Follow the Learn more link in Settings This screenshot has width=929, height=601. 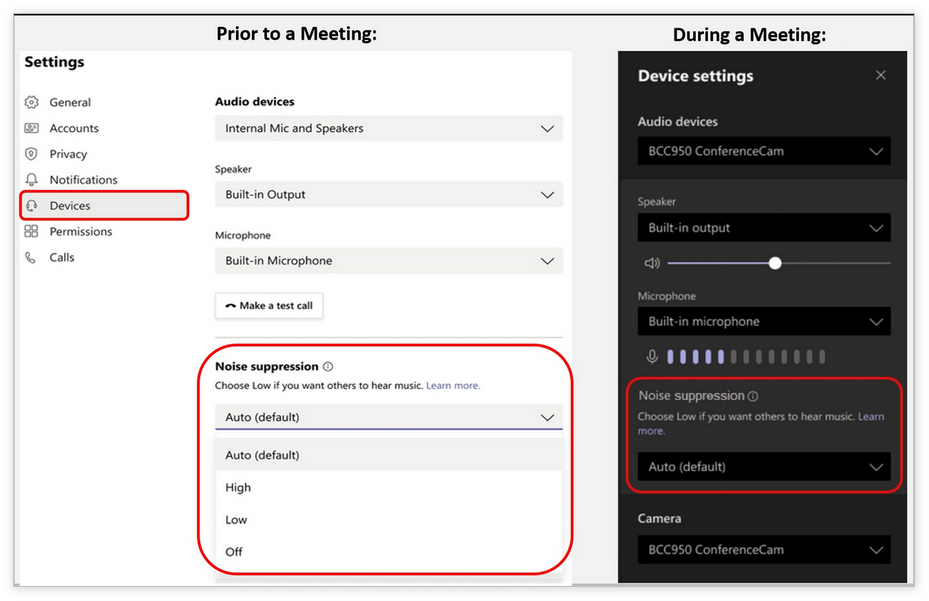(453, 386)
